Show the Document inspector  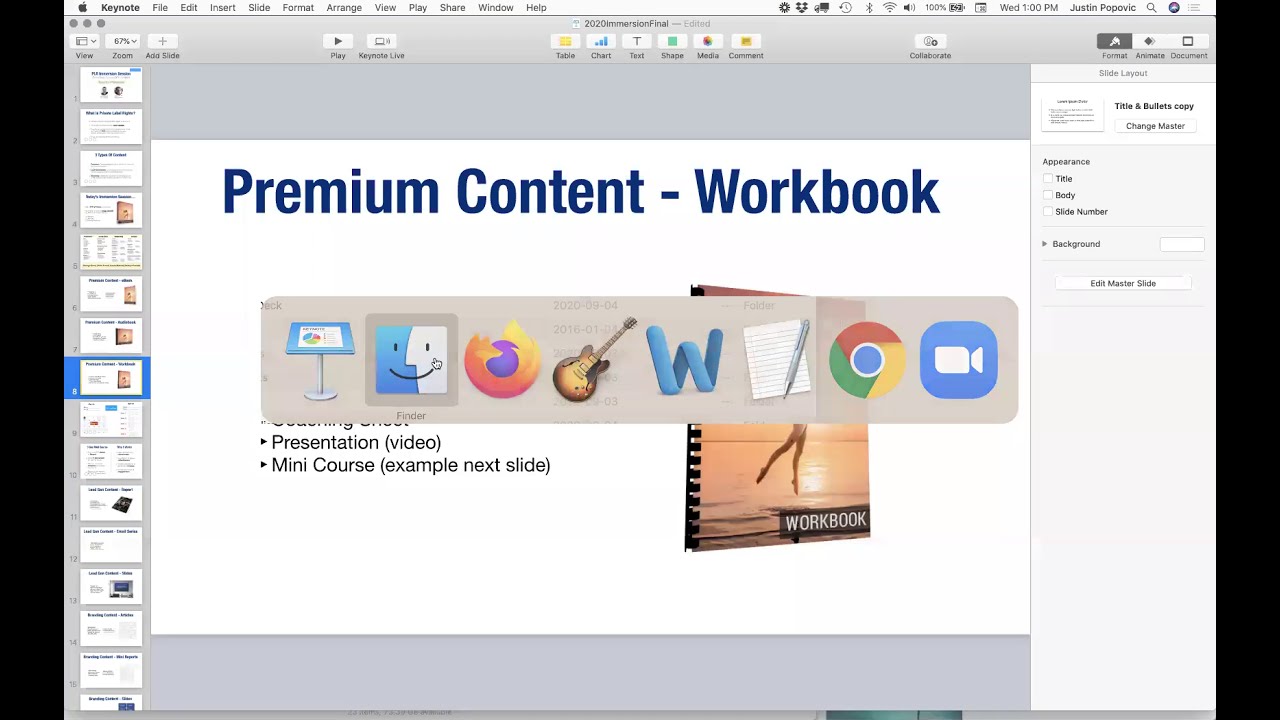tap(1188, 41)
